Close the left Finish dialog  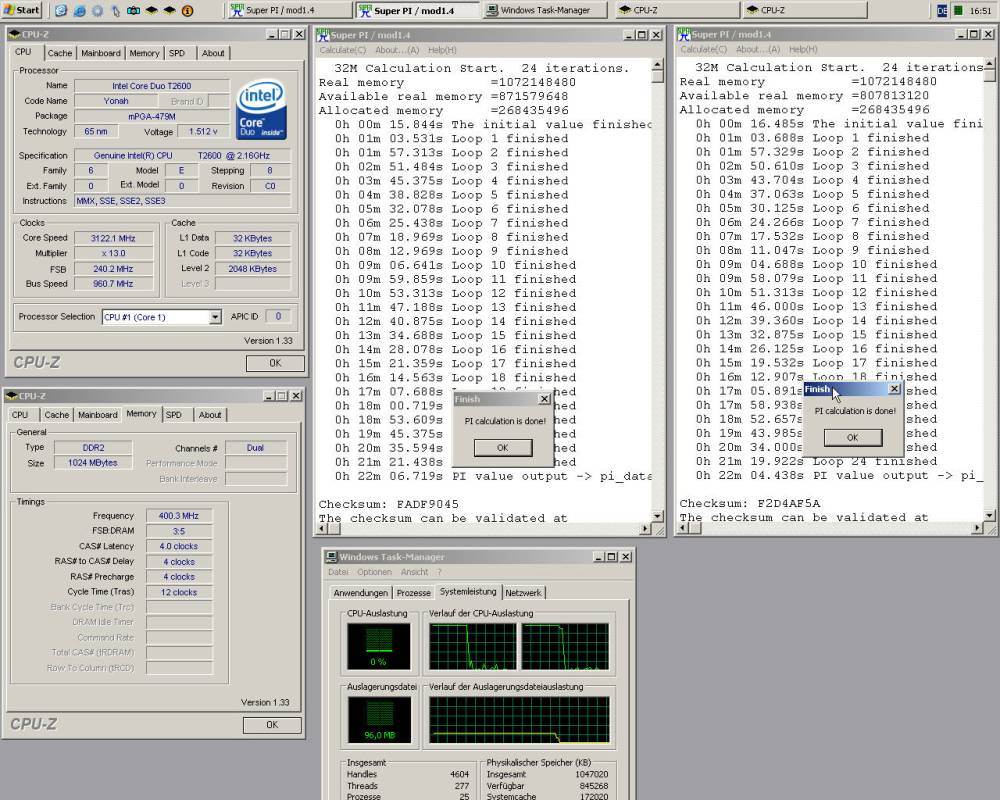pos(544,399)
